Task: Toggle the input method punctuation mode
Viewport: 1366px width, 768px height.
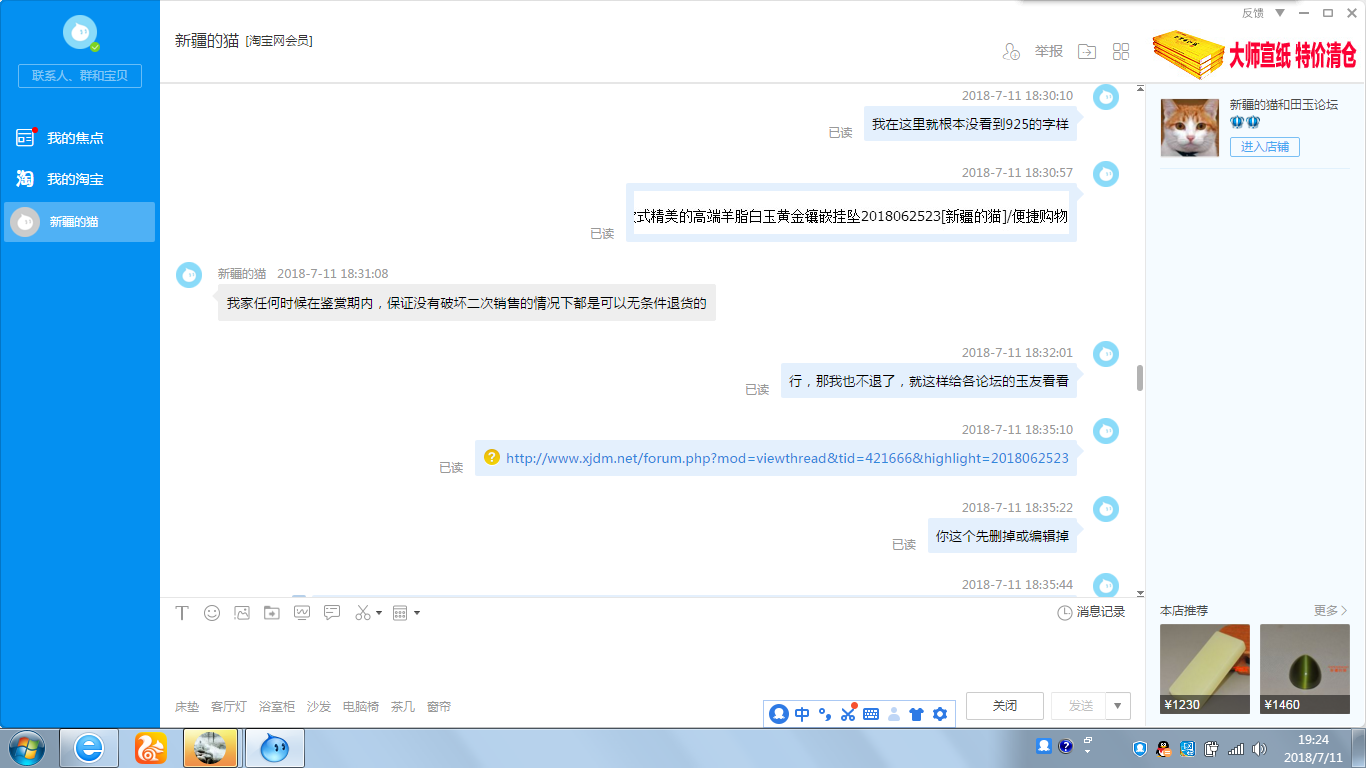Action: [825, 714]
